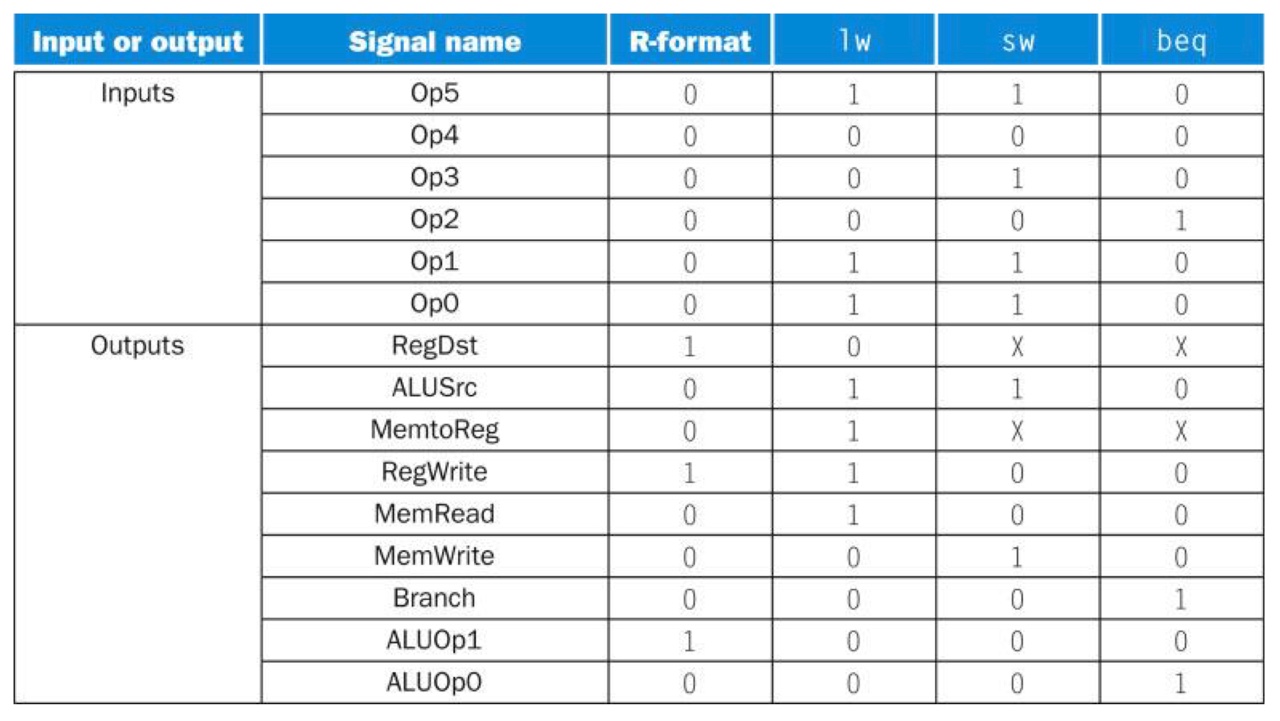Select the RegDst signal name cell

(x=434, y=345)
